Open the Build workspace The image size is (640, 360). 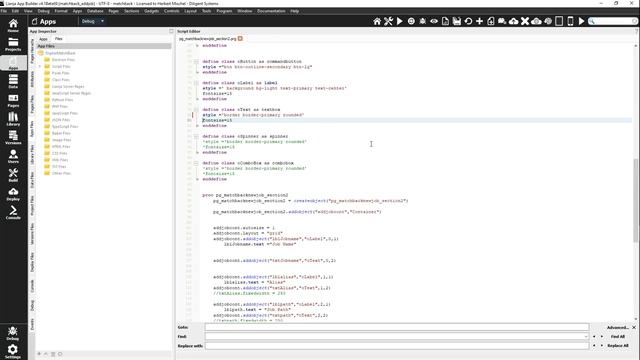point(13,175)
